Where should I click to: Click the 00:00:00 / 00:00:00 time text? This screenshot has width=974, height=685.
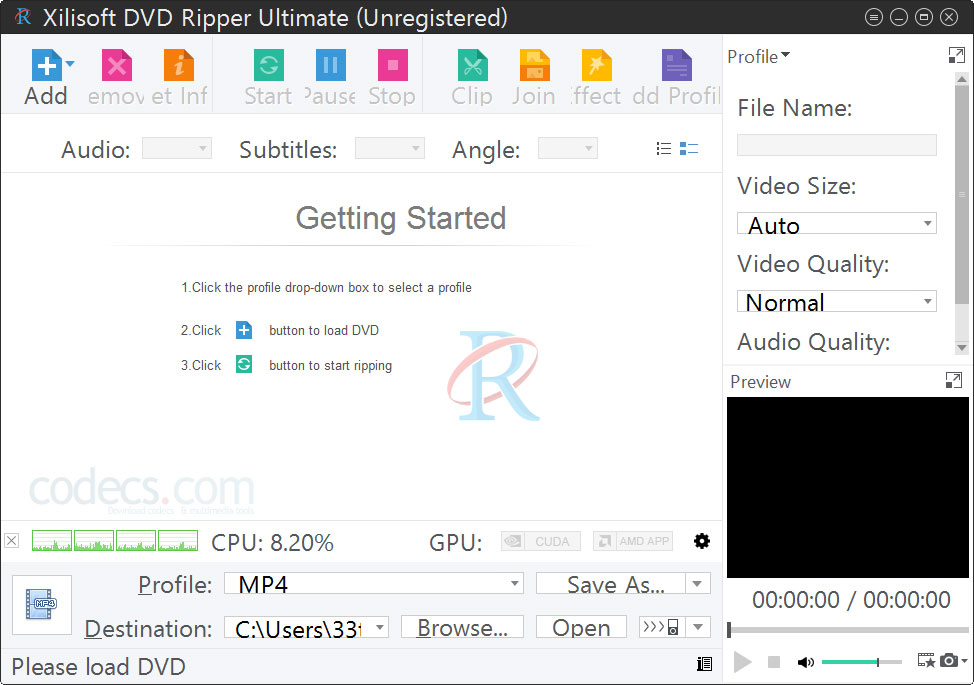point(851,599)
